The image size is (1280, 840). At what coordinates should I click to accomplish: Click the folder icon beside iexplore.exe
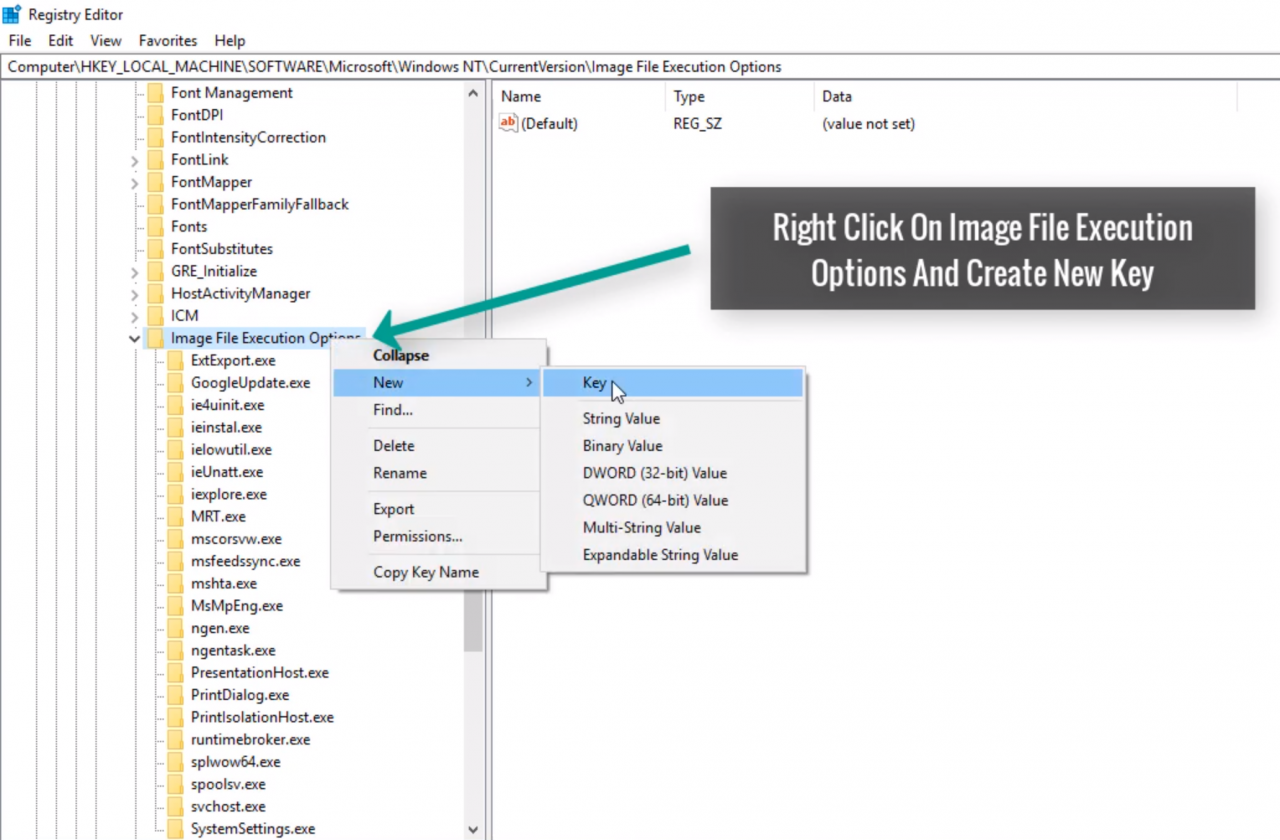[x=176, y=495]
